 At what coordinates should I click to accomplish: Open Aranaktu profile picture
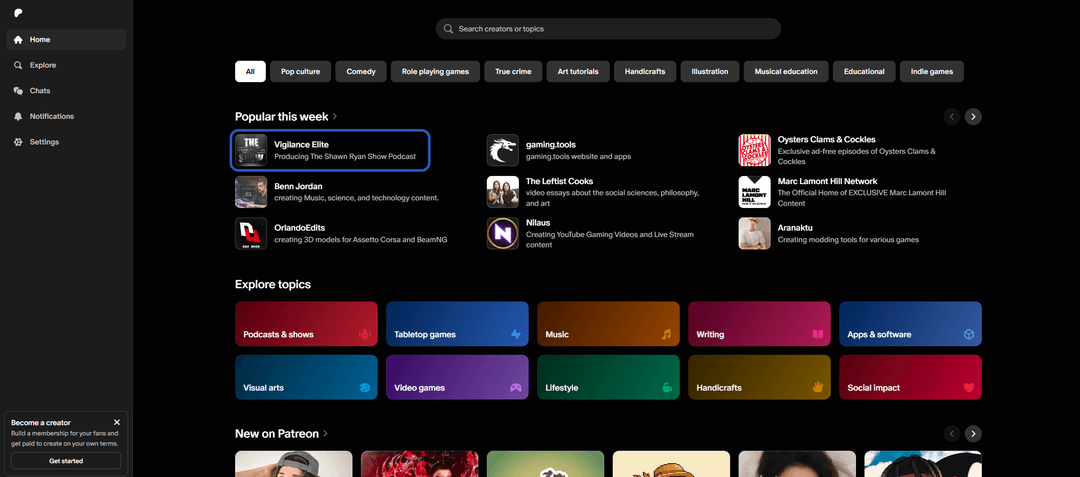pos(754,233)
